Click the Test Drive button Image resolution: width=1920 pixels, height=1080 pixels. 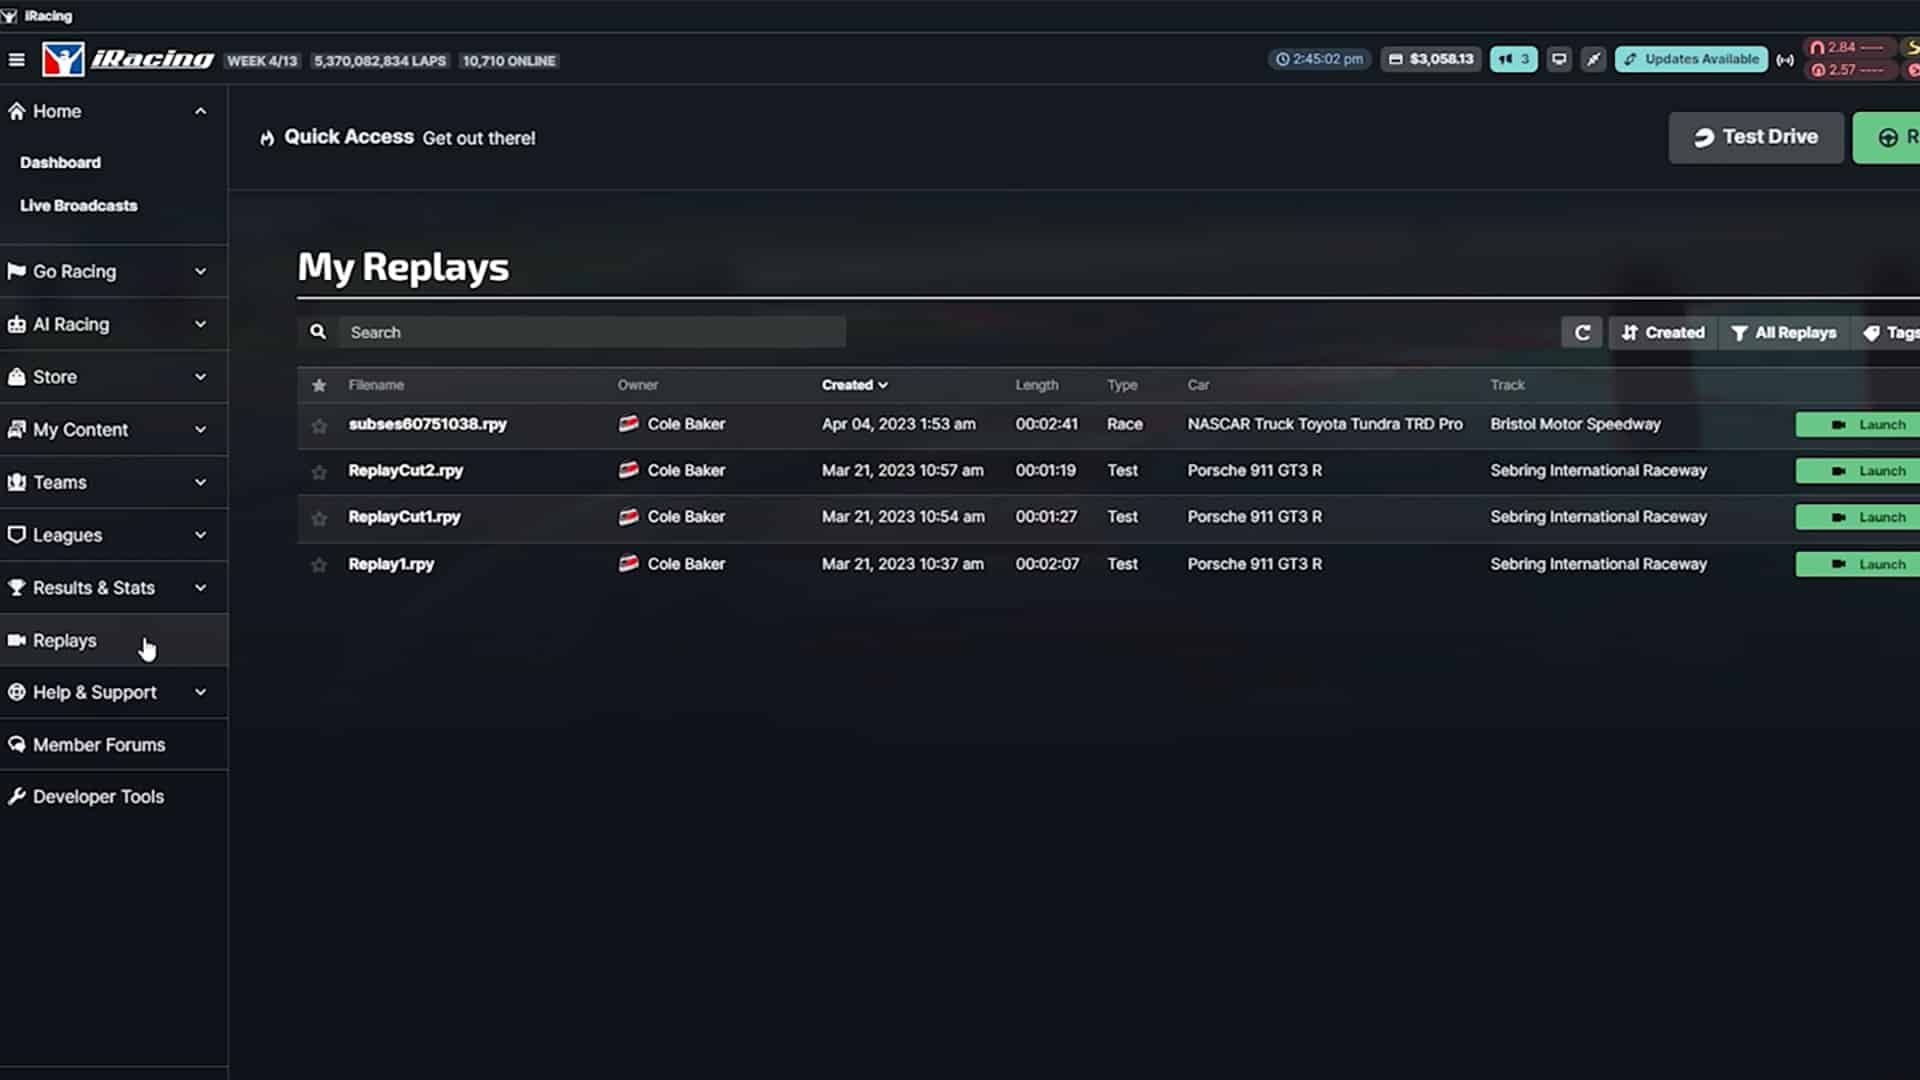click(x=1756, y=137)
